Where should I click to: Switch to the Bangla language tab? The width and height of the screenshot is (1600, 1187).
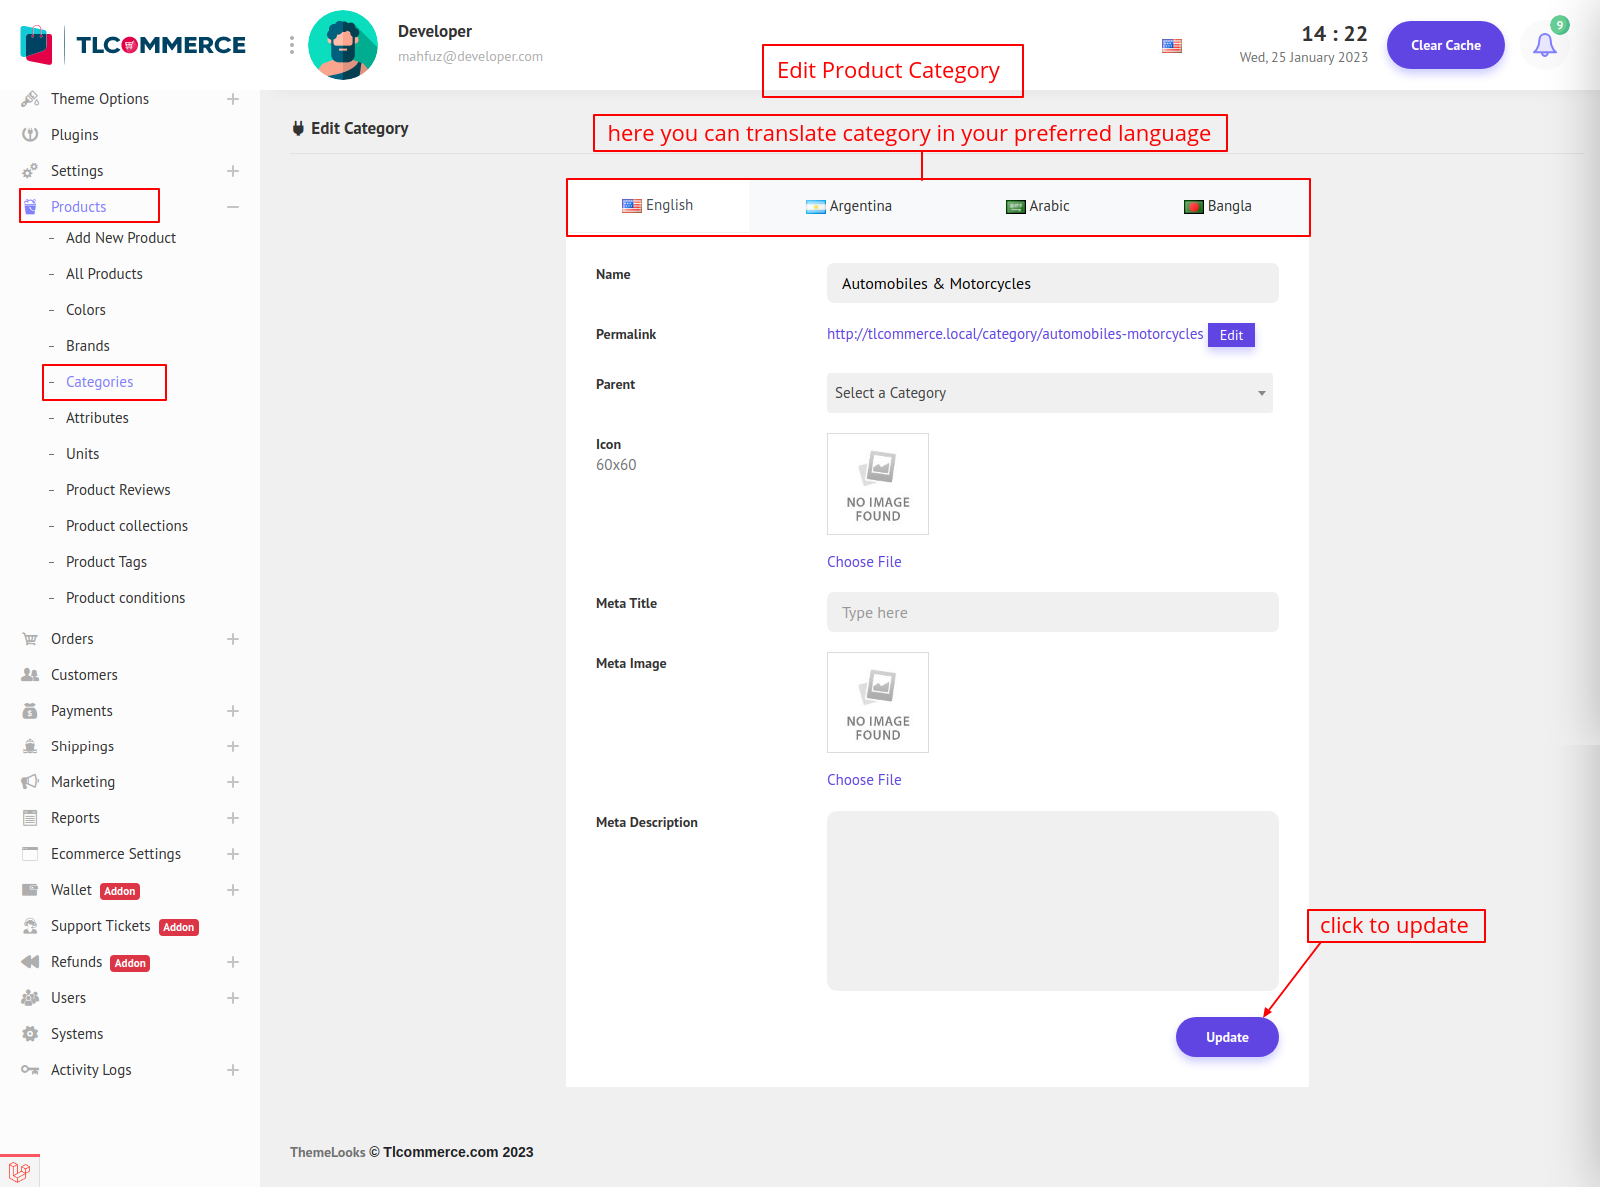(x=1217, y=206)
